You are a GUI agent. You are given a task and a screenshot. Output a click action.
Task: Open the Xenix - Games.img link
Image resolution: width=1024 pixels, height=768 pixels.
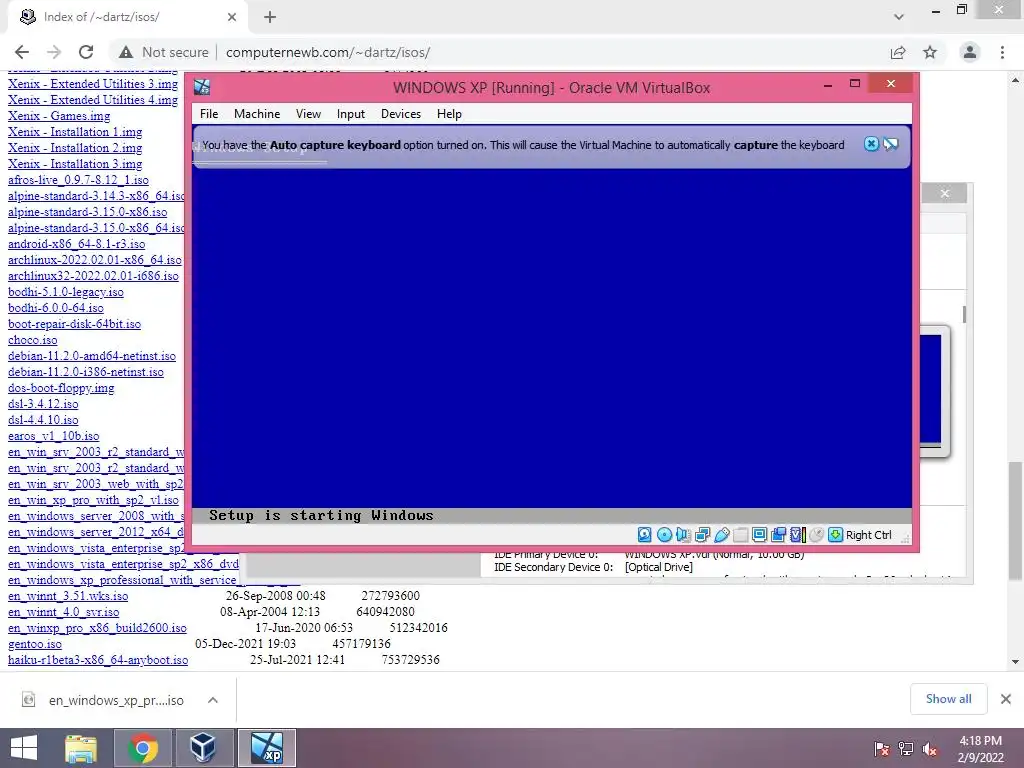pyautogui.click(x=59, y=116)
